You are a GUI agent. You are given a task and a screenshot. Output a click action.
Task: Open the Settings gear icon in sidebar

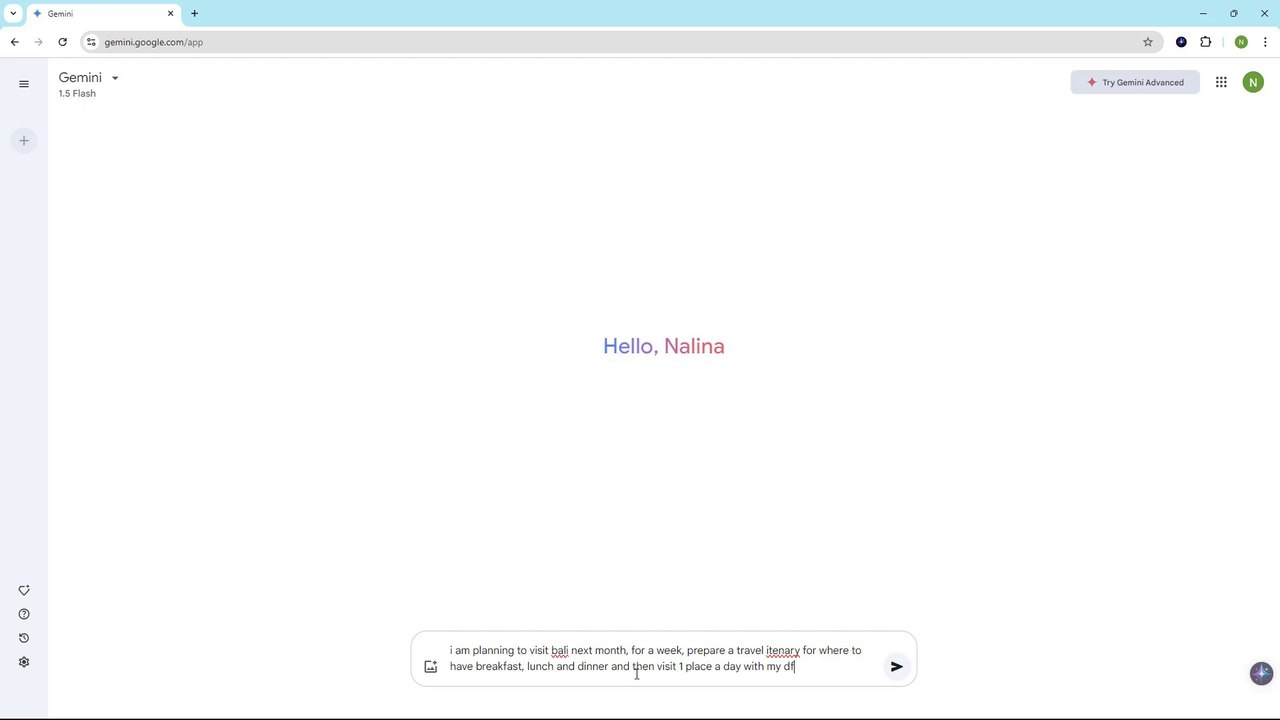click(24, 662)
